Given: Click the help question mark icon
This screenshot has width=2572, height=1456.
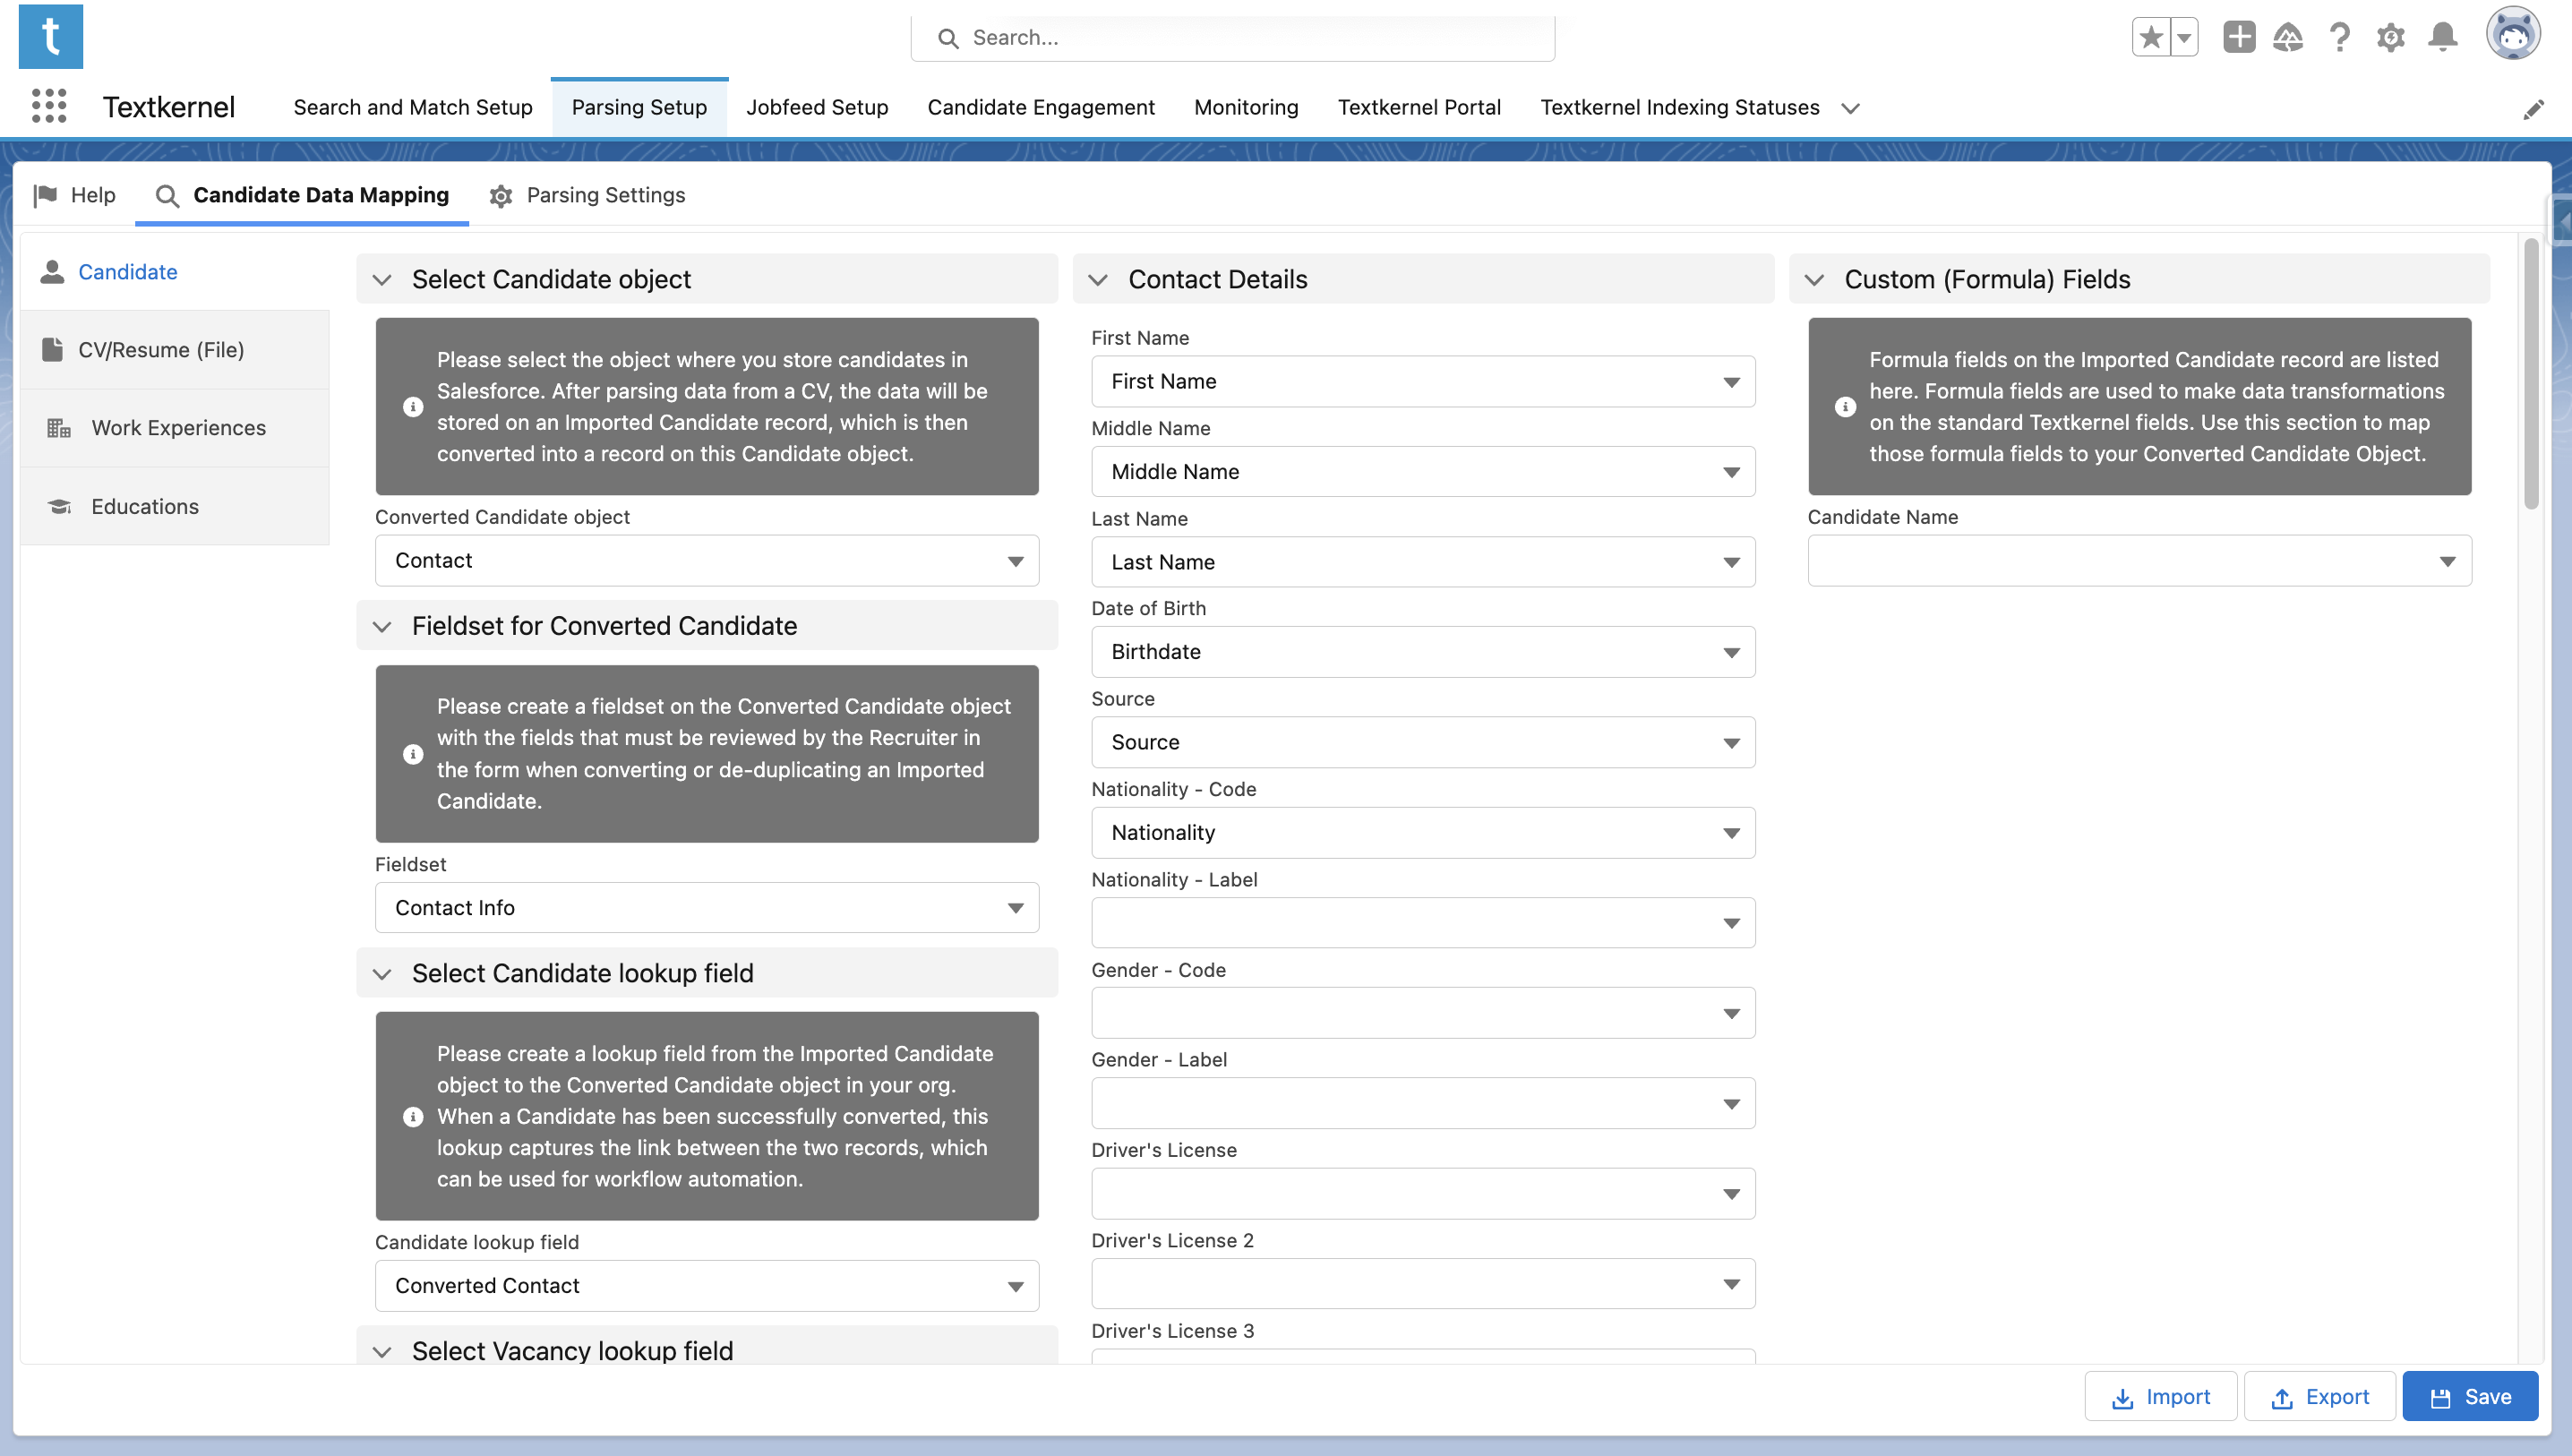Looking at the screenshot, I should 2341,37.
